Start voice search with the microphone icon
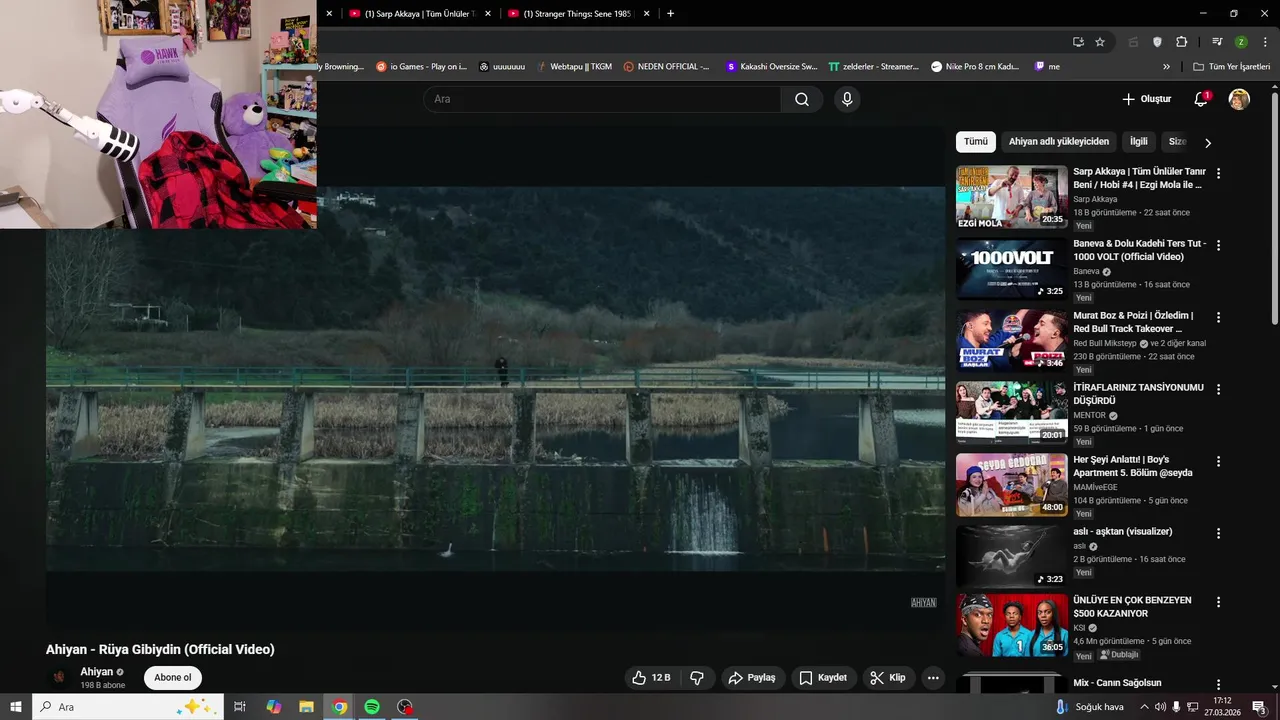 point(847,99)
